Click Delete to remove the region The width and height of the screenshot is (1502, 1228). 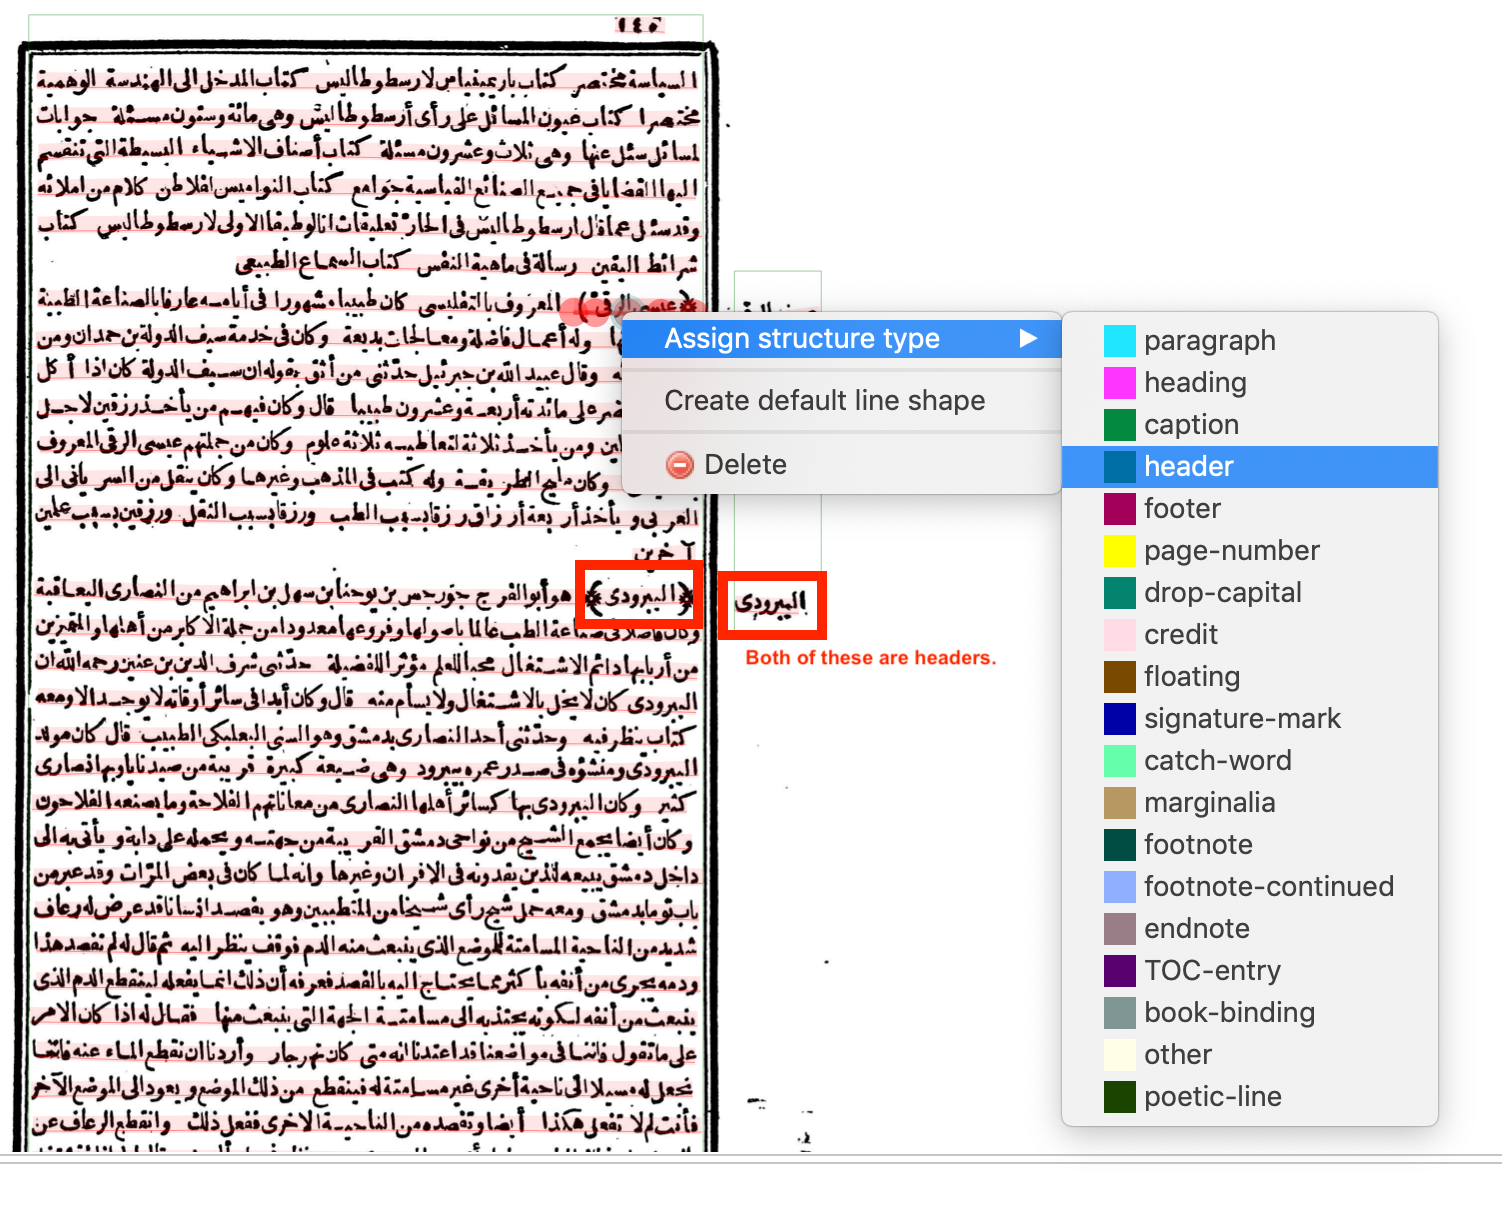click(x=745, y=464)
